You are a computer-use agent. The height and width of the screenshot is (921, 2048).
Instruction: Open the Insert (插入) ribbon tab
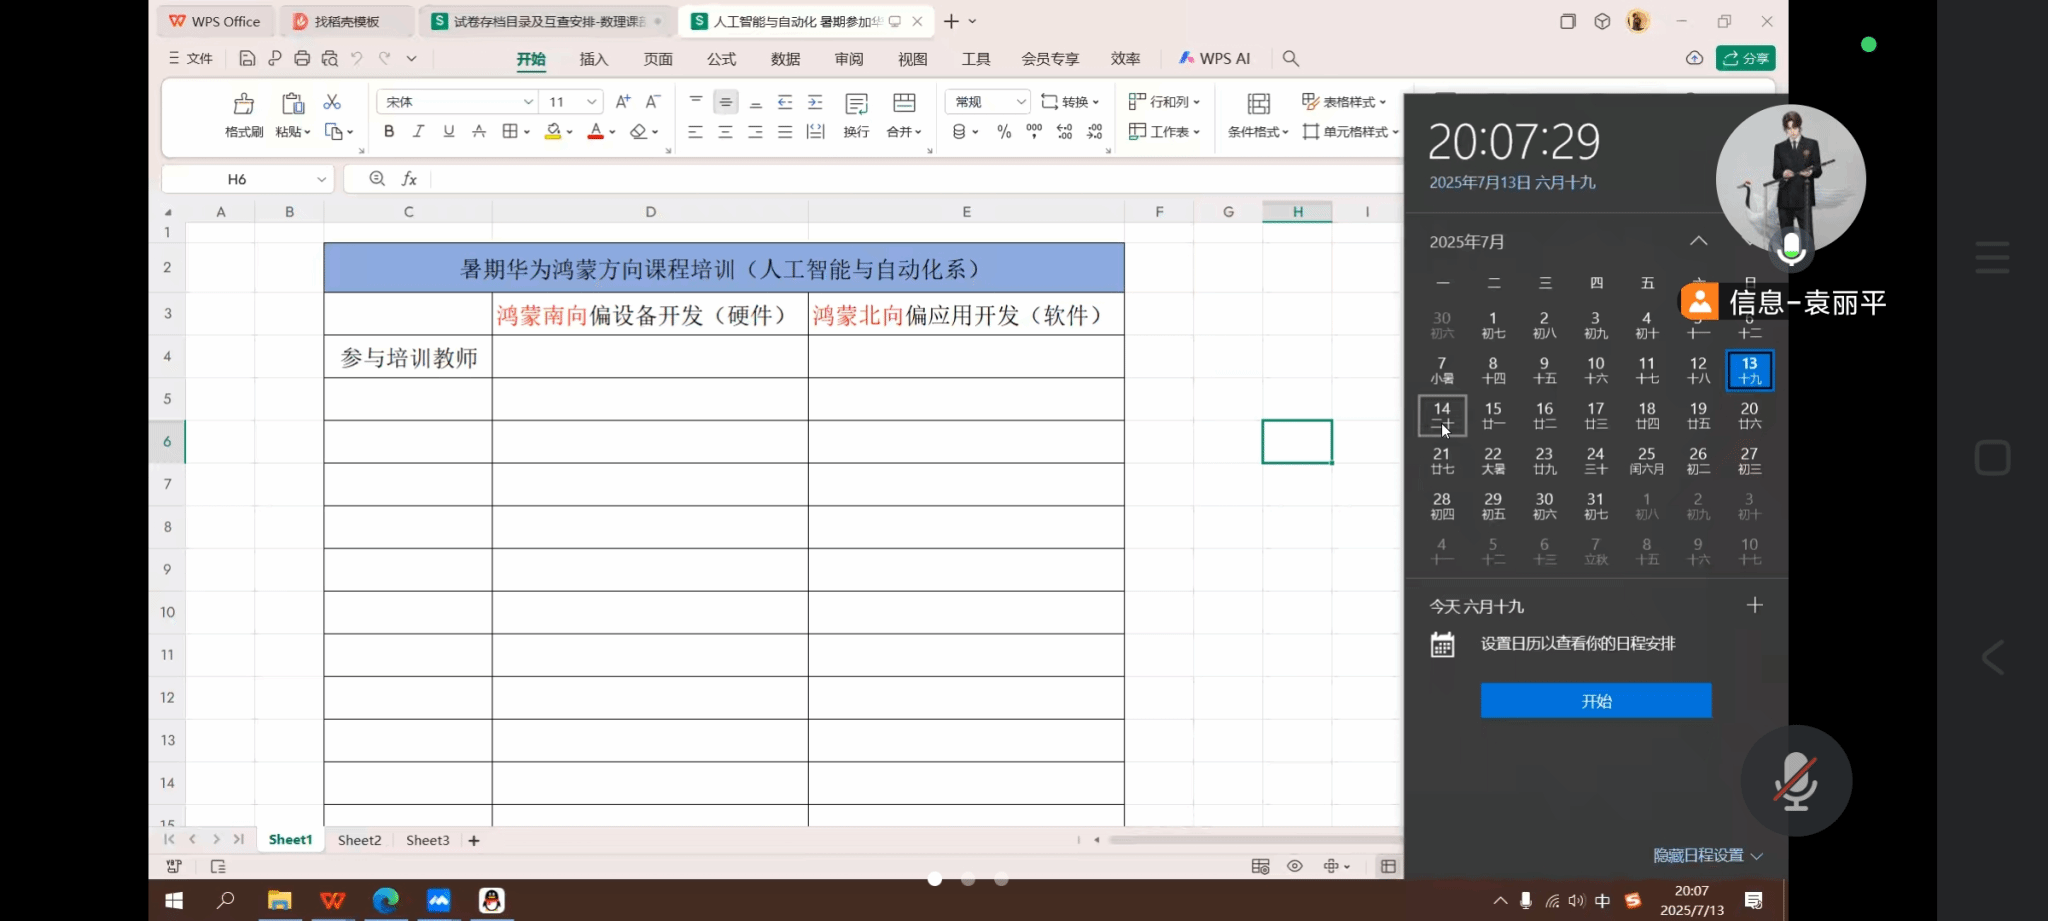coord(594,59)
